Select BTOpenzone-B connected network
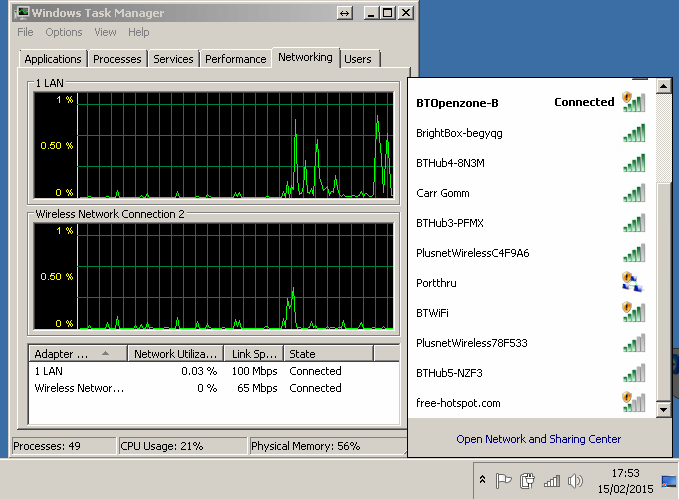 click(531, 103)
